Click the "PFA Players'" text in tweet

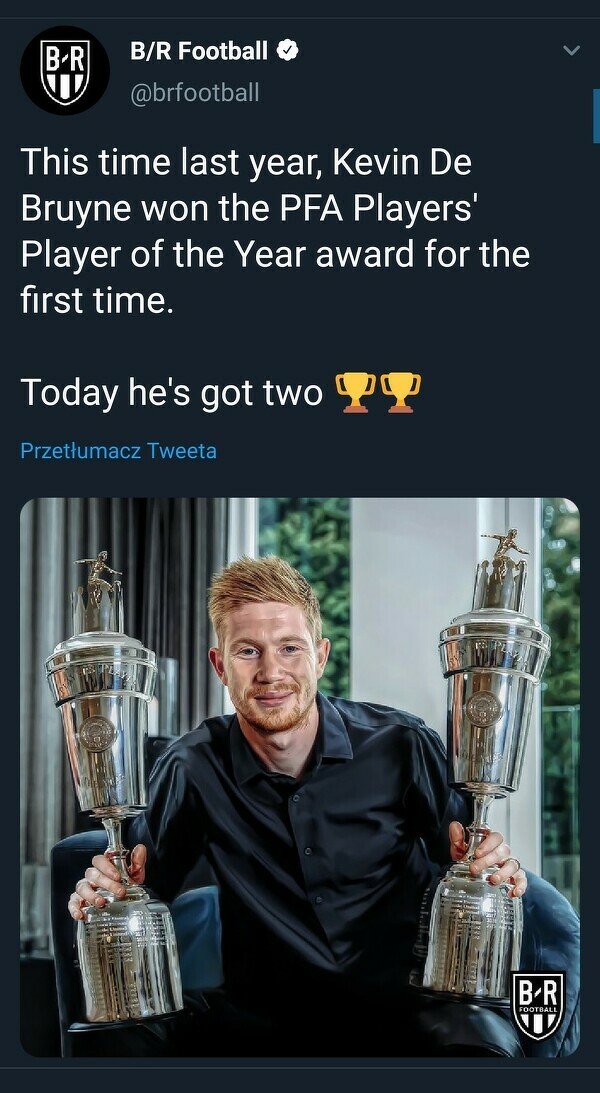coord(378,208)
